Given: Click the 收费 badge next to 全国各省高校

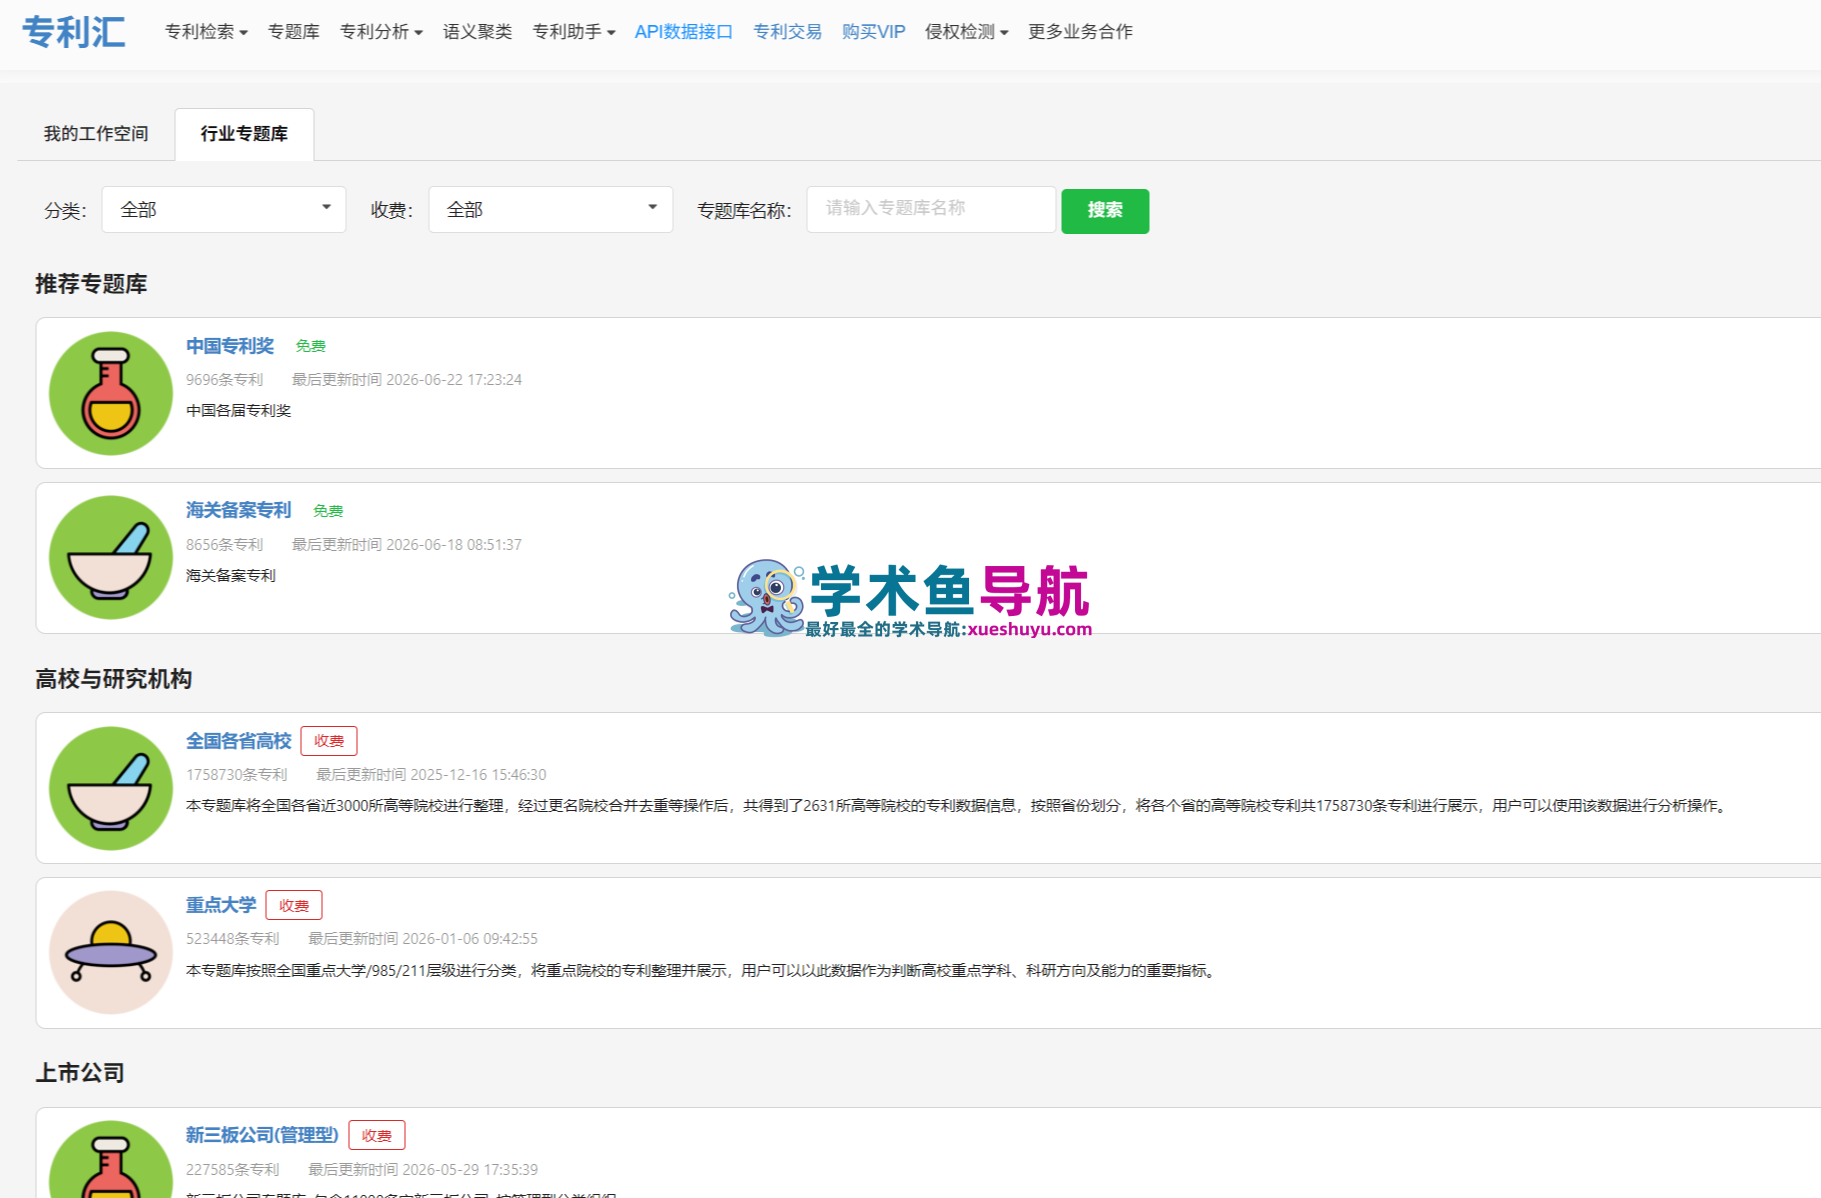Looking at the screenshot, I should (329, 741).
